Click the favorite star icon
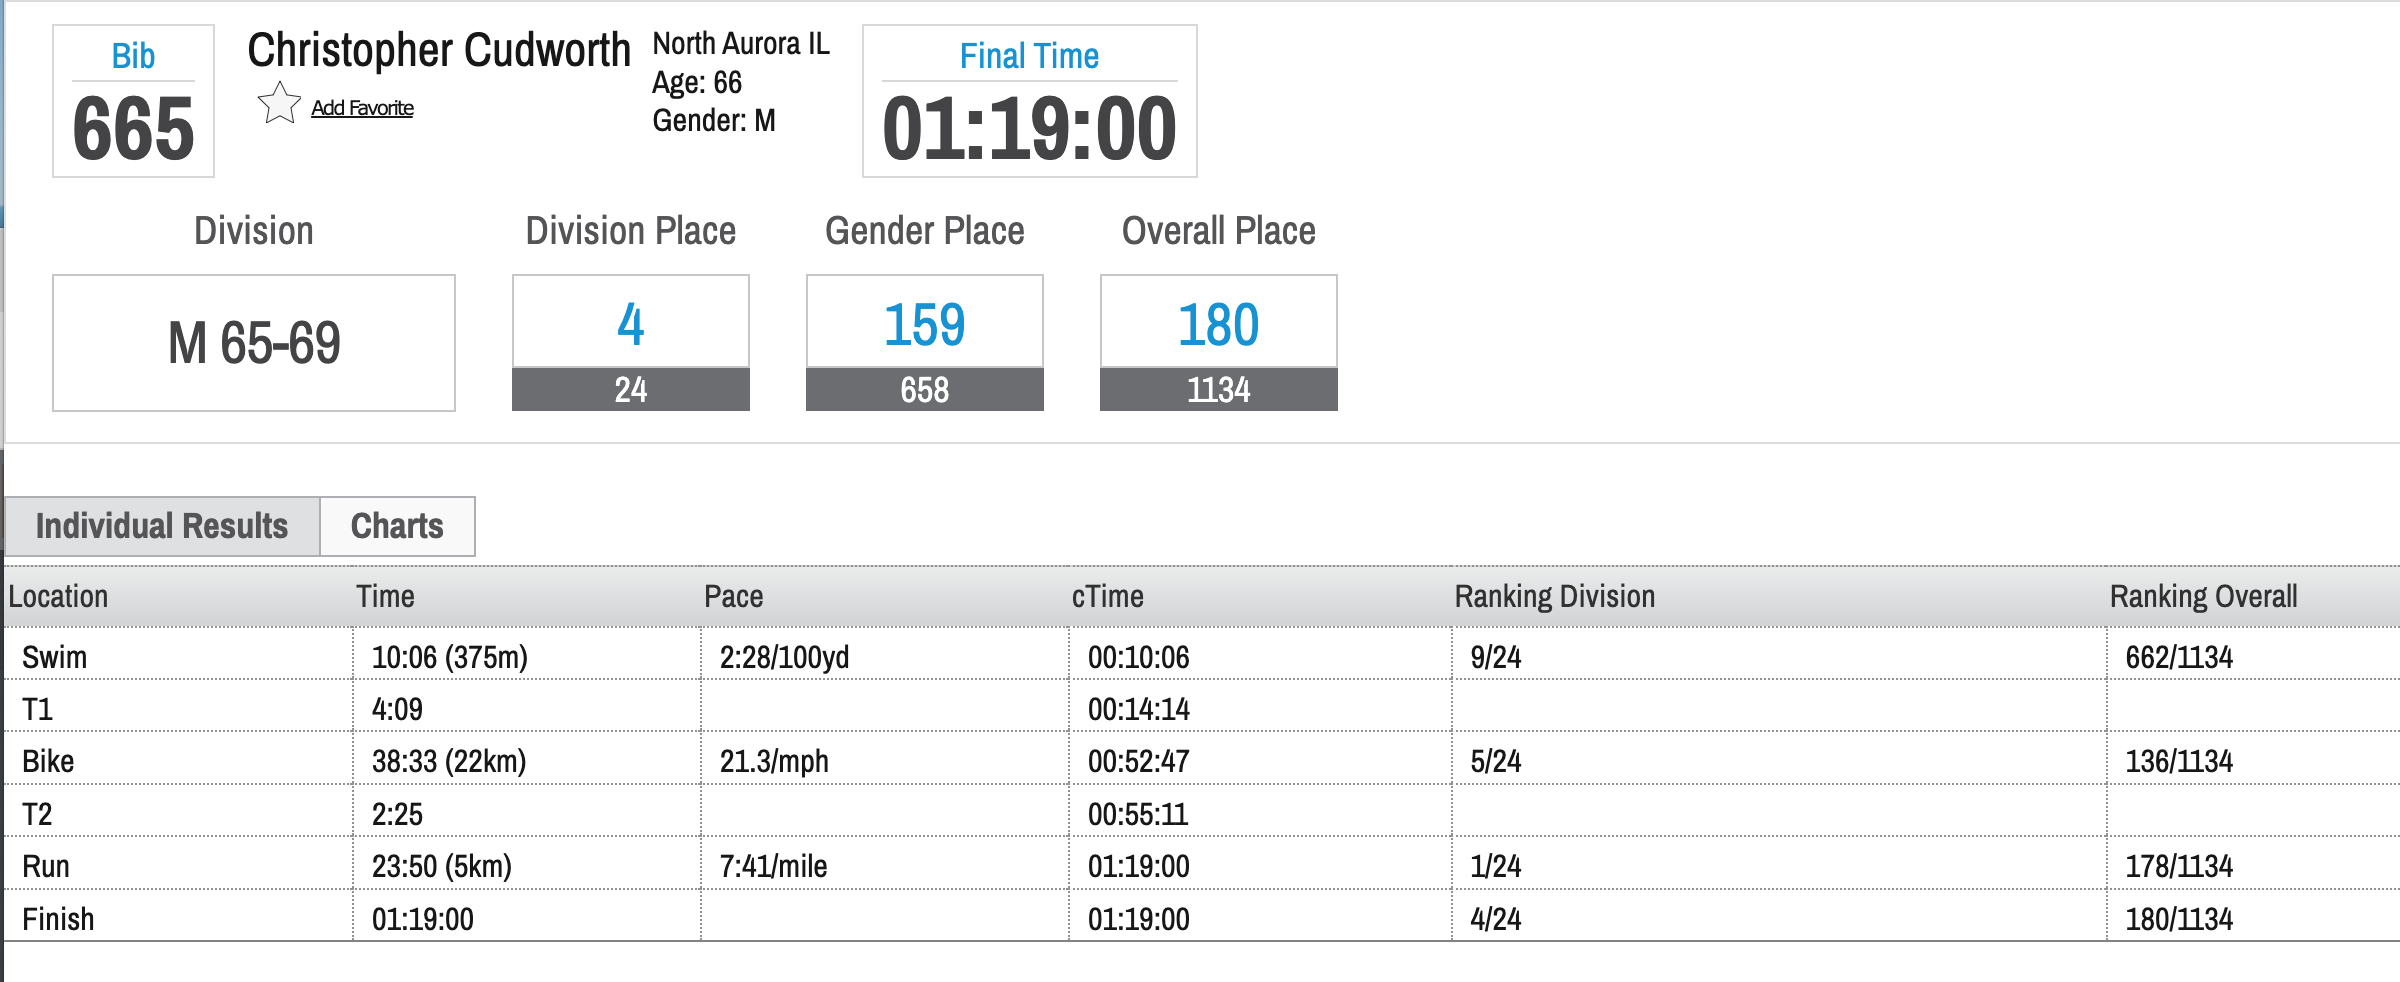 [x=279, y=104]
